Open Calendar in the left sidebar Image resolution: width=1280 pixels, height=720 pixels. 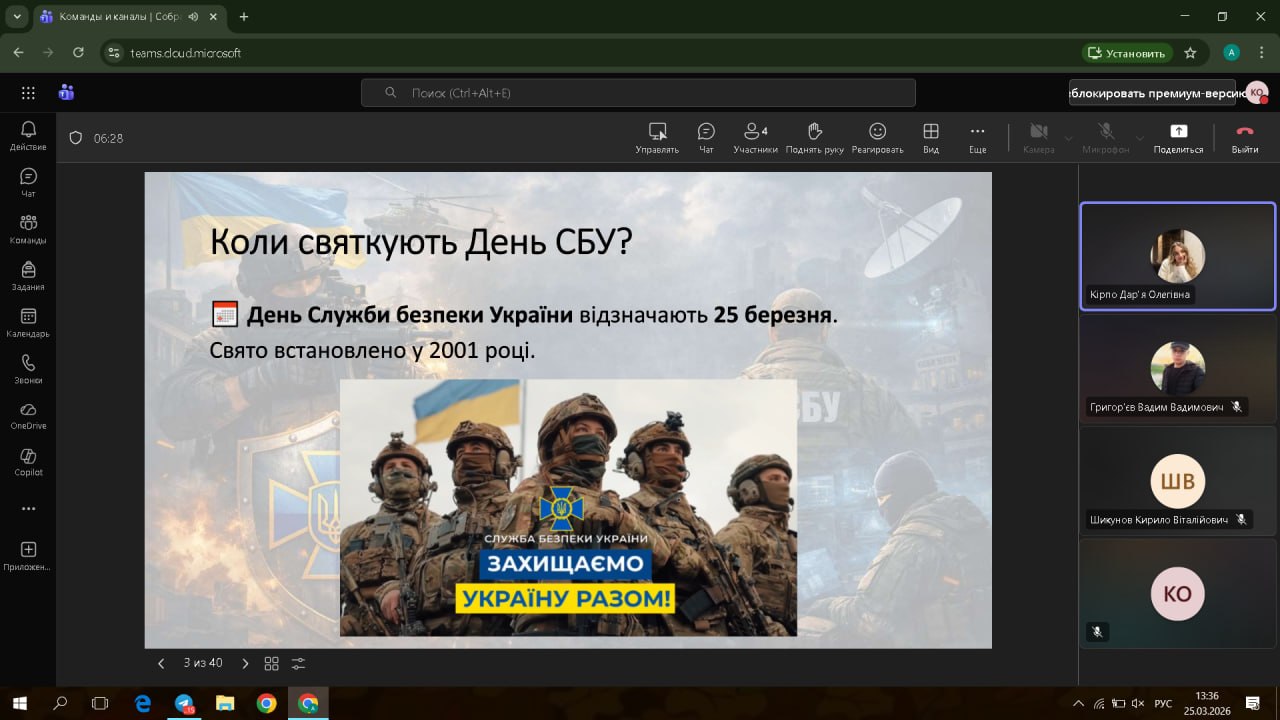28,322
